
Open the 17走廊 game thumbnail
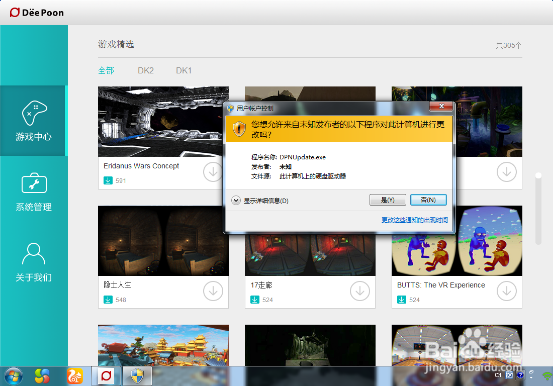pyautogui.click(x=310, y=254)
